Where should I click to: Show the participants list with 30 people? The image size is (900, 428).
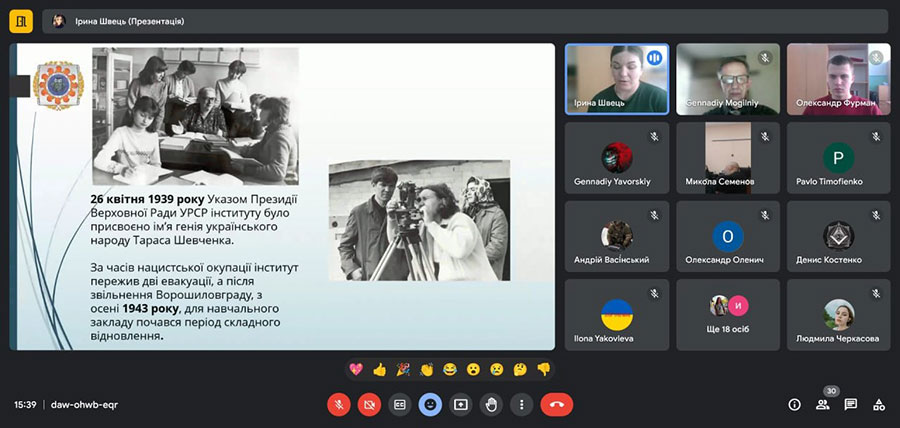click(823, 404)
